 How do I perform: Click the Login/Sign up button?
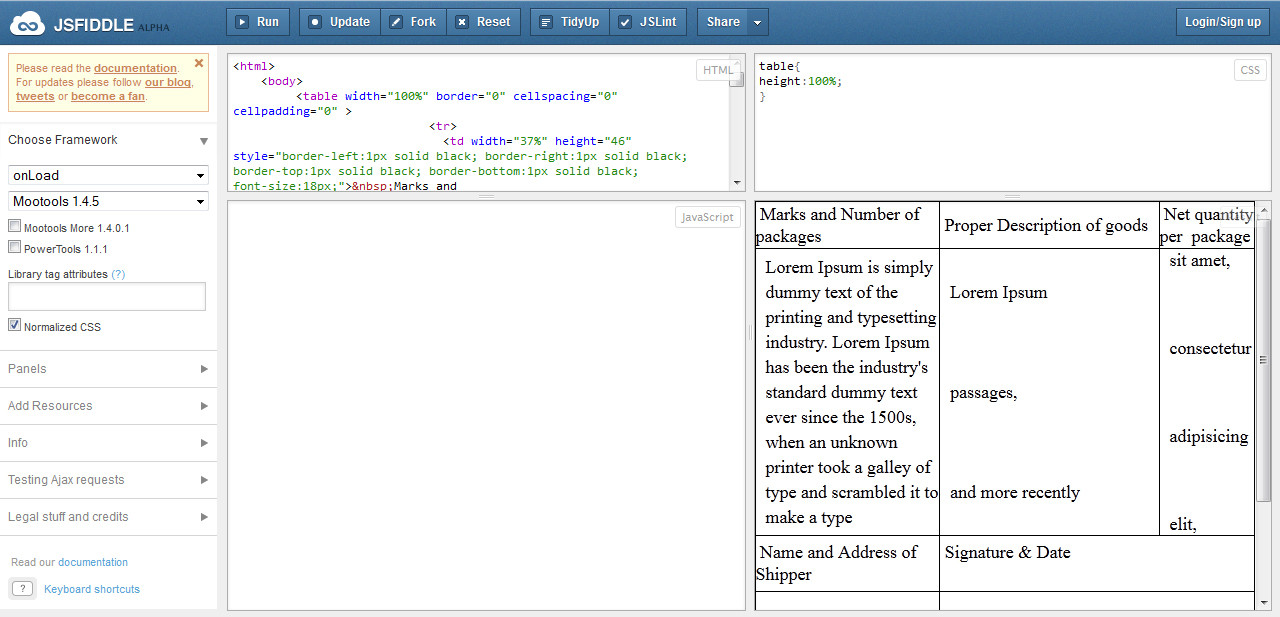[x=1222, y=21]
